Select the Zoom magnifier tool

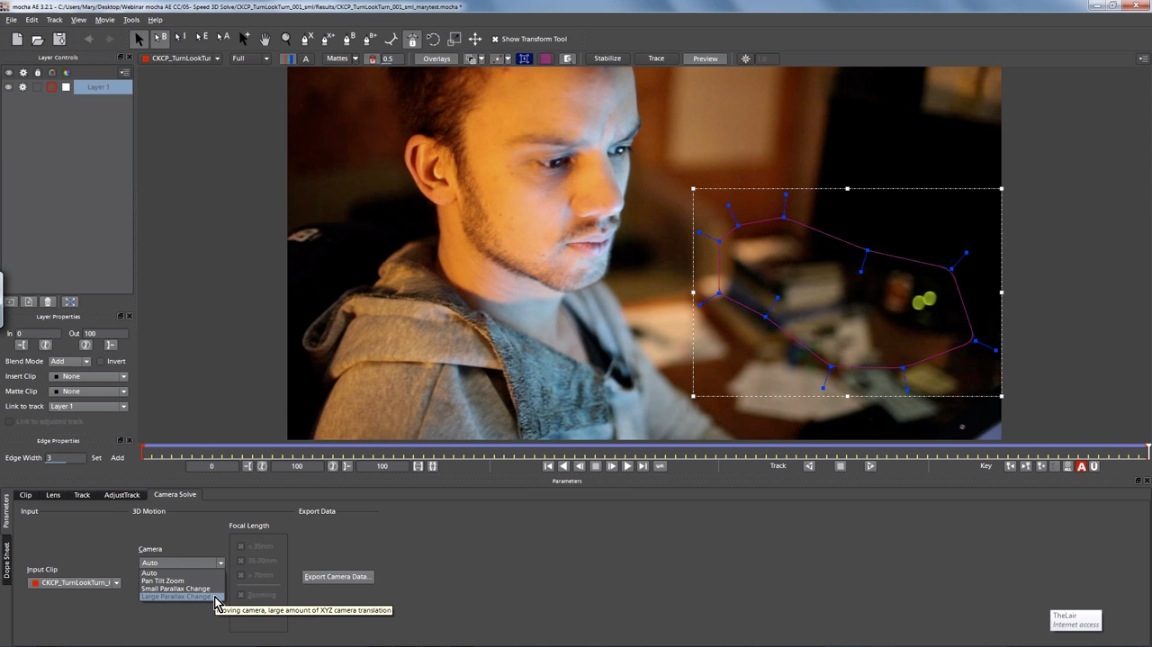pyautogui.click(x=286, y=39)
